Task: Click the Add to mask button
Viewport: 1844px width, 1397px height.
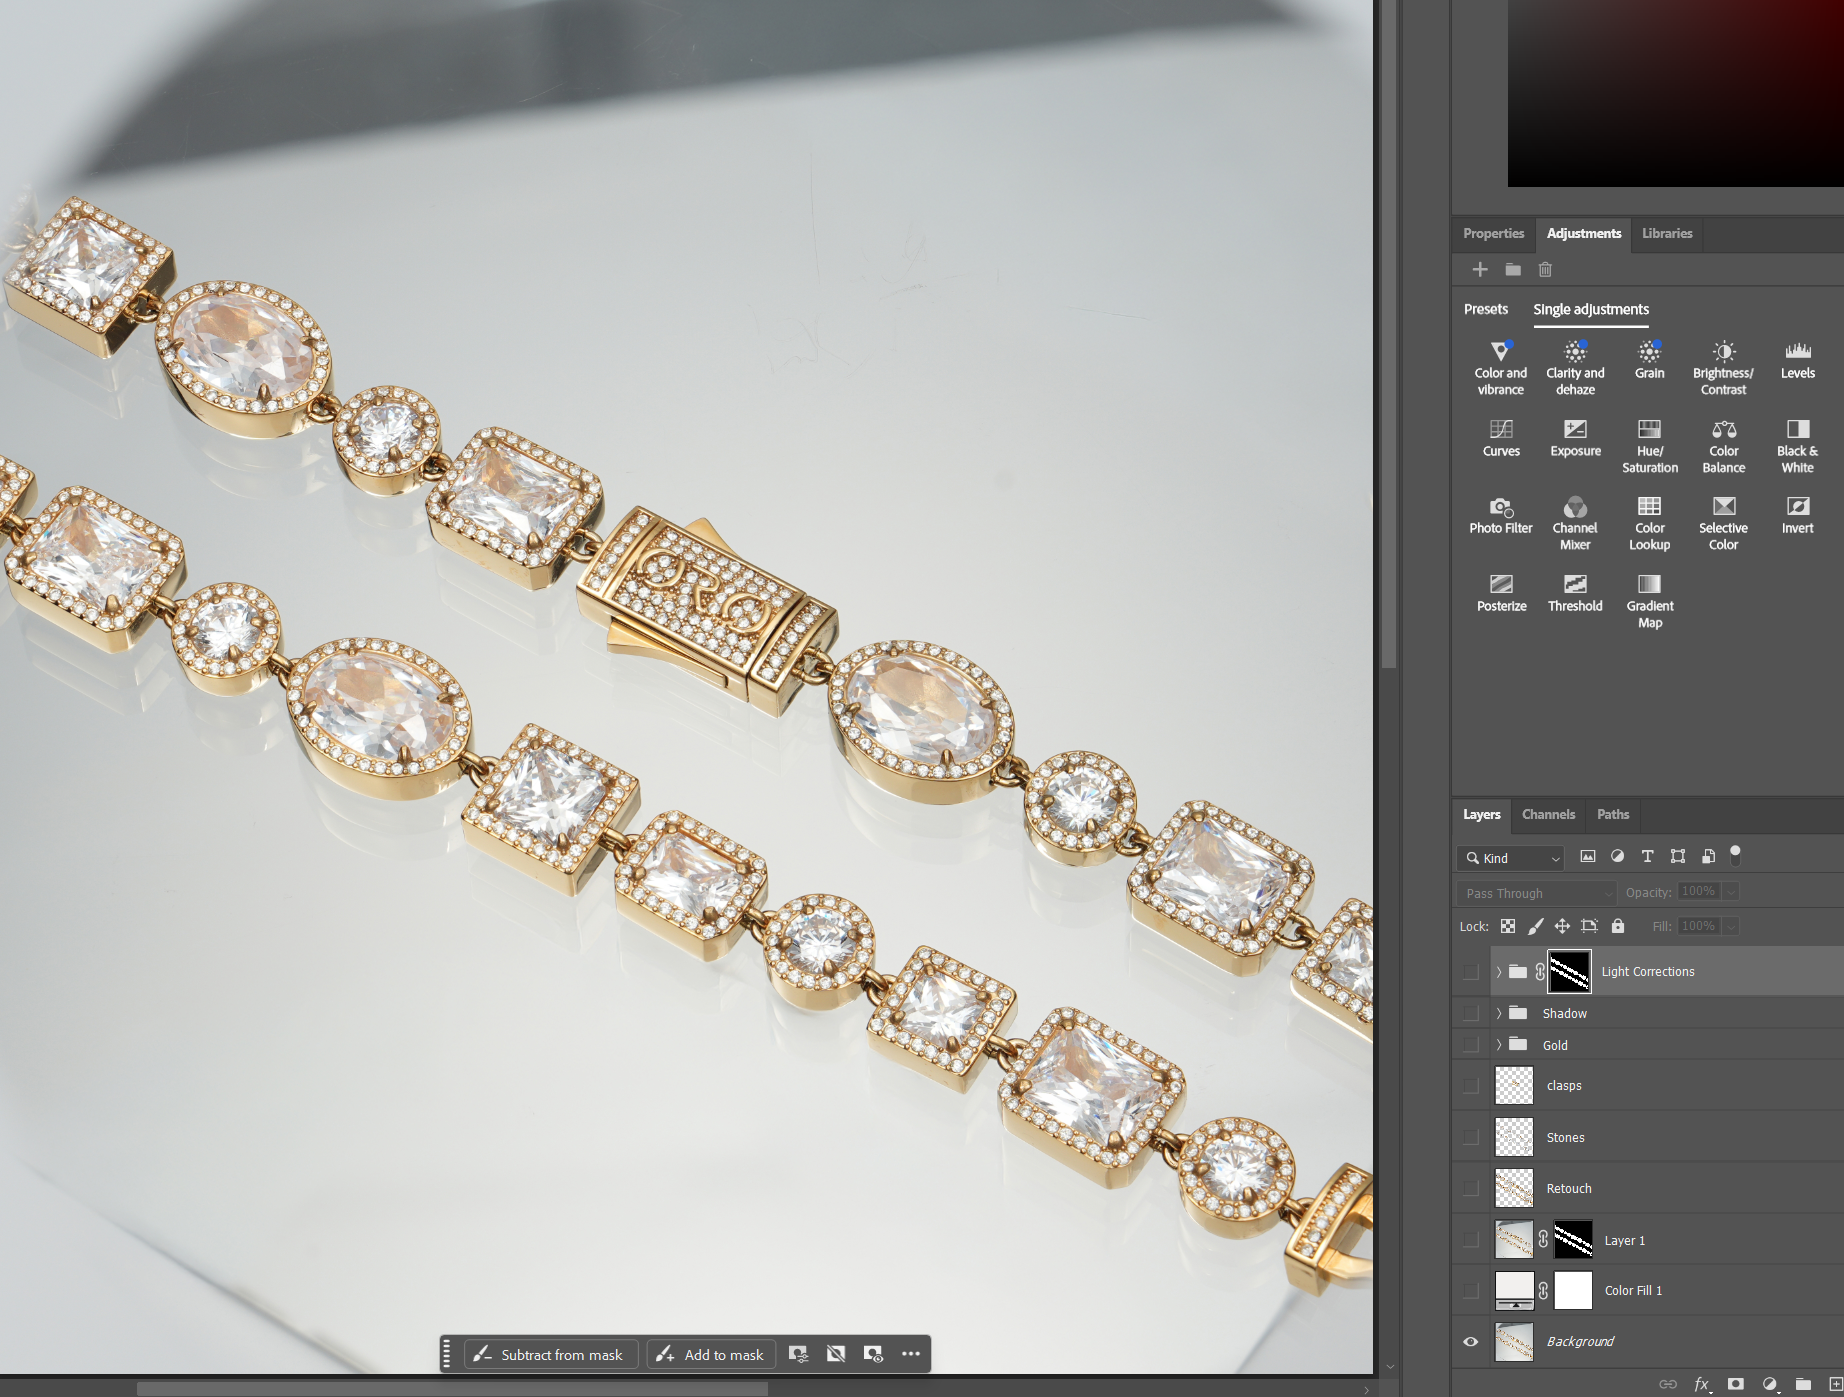Action: coord(710,1355)
